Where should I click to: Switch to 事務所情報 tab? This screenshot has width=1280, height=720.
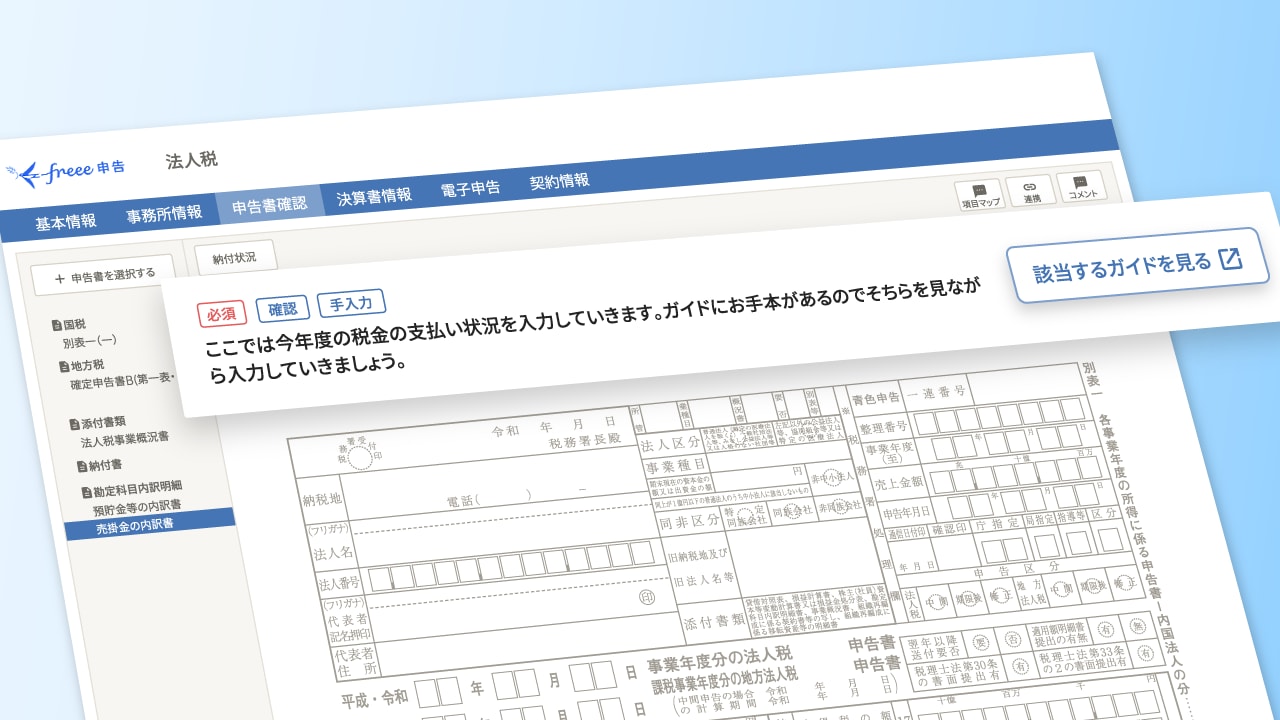(163, 213)
